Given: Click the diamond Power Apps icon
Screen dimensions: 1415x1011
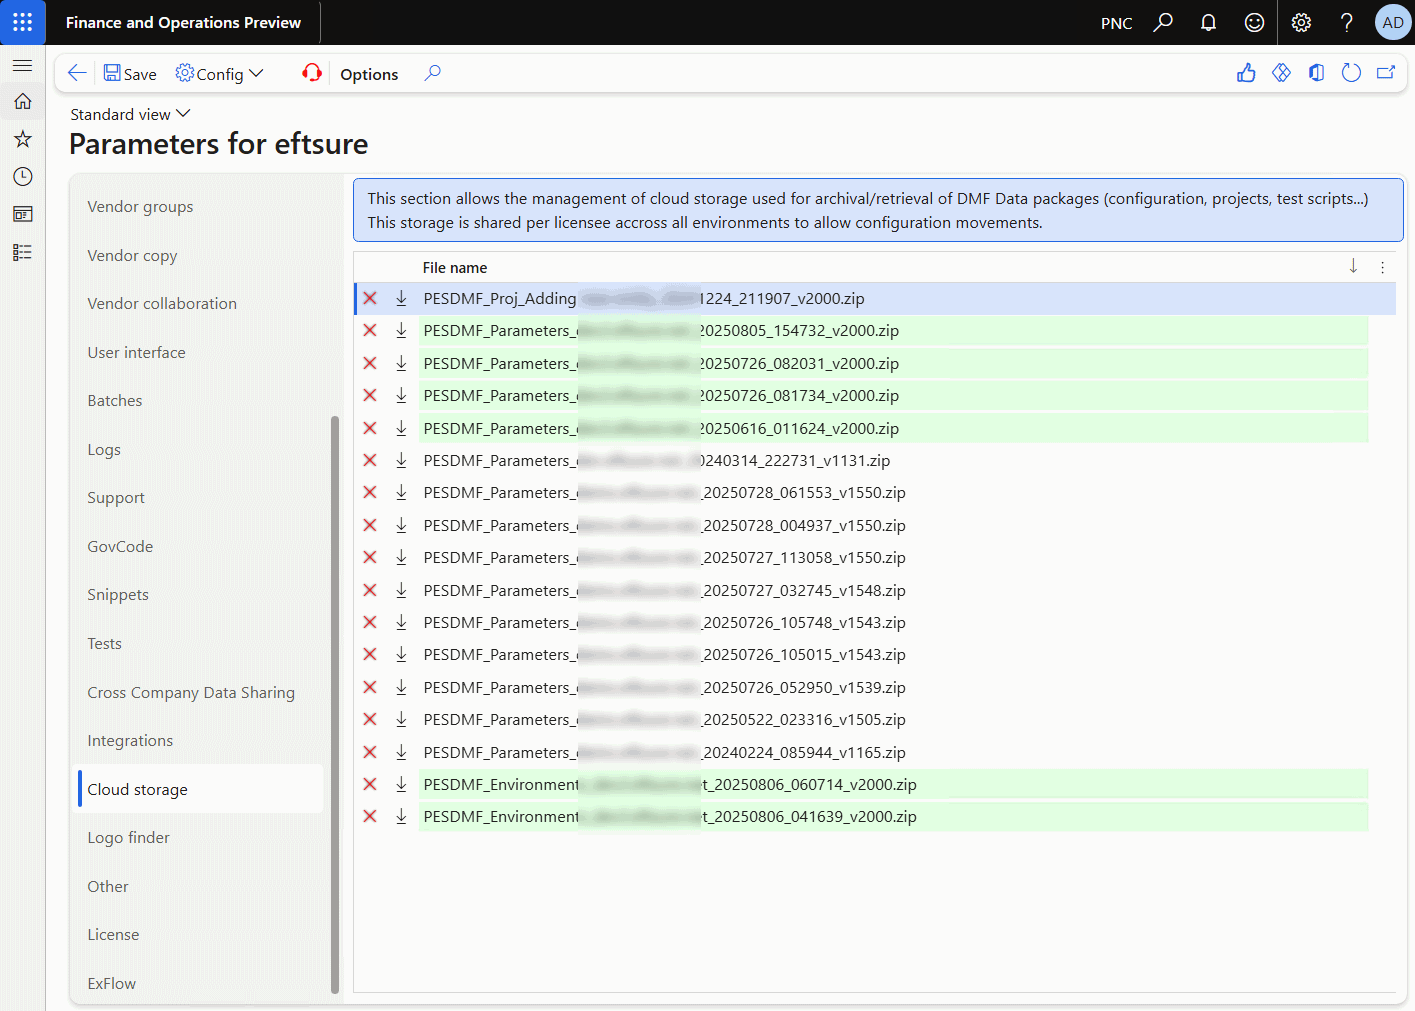Looking at the screenshot, I should pyautogui.click(x=1281, y=73).
